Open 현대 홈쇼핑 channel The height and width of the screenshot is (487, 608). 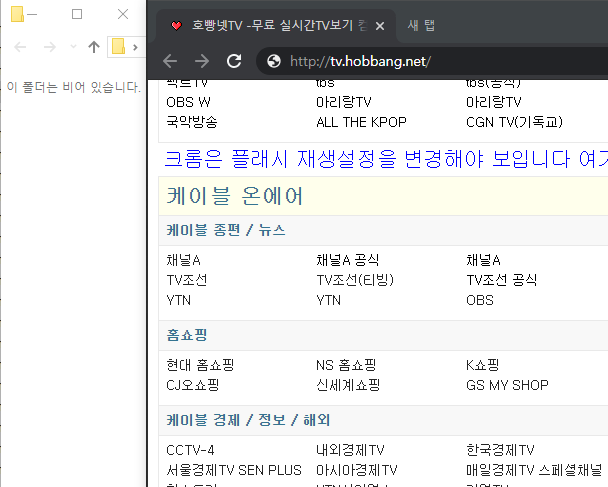click(x=200, y=365)
